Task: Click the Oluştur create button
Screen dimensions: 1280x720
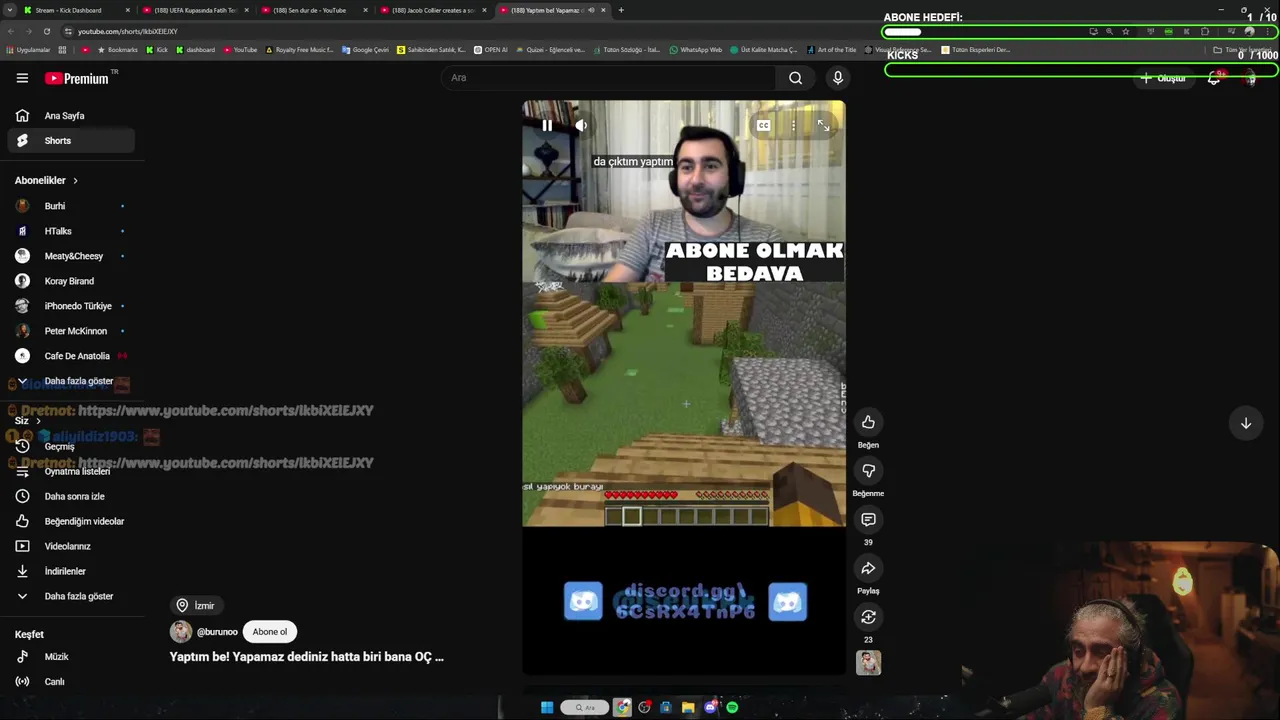Action: (1164, 78)
